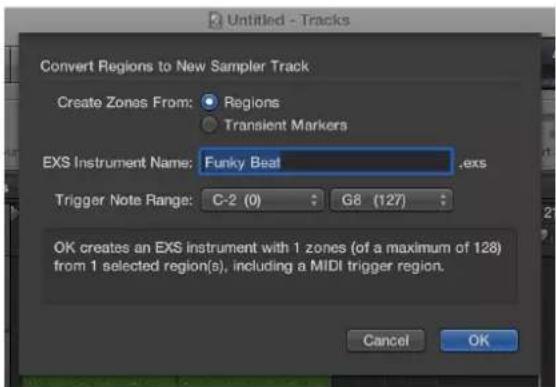Click the 'Trigger Note Range:' label

(124, 200)
